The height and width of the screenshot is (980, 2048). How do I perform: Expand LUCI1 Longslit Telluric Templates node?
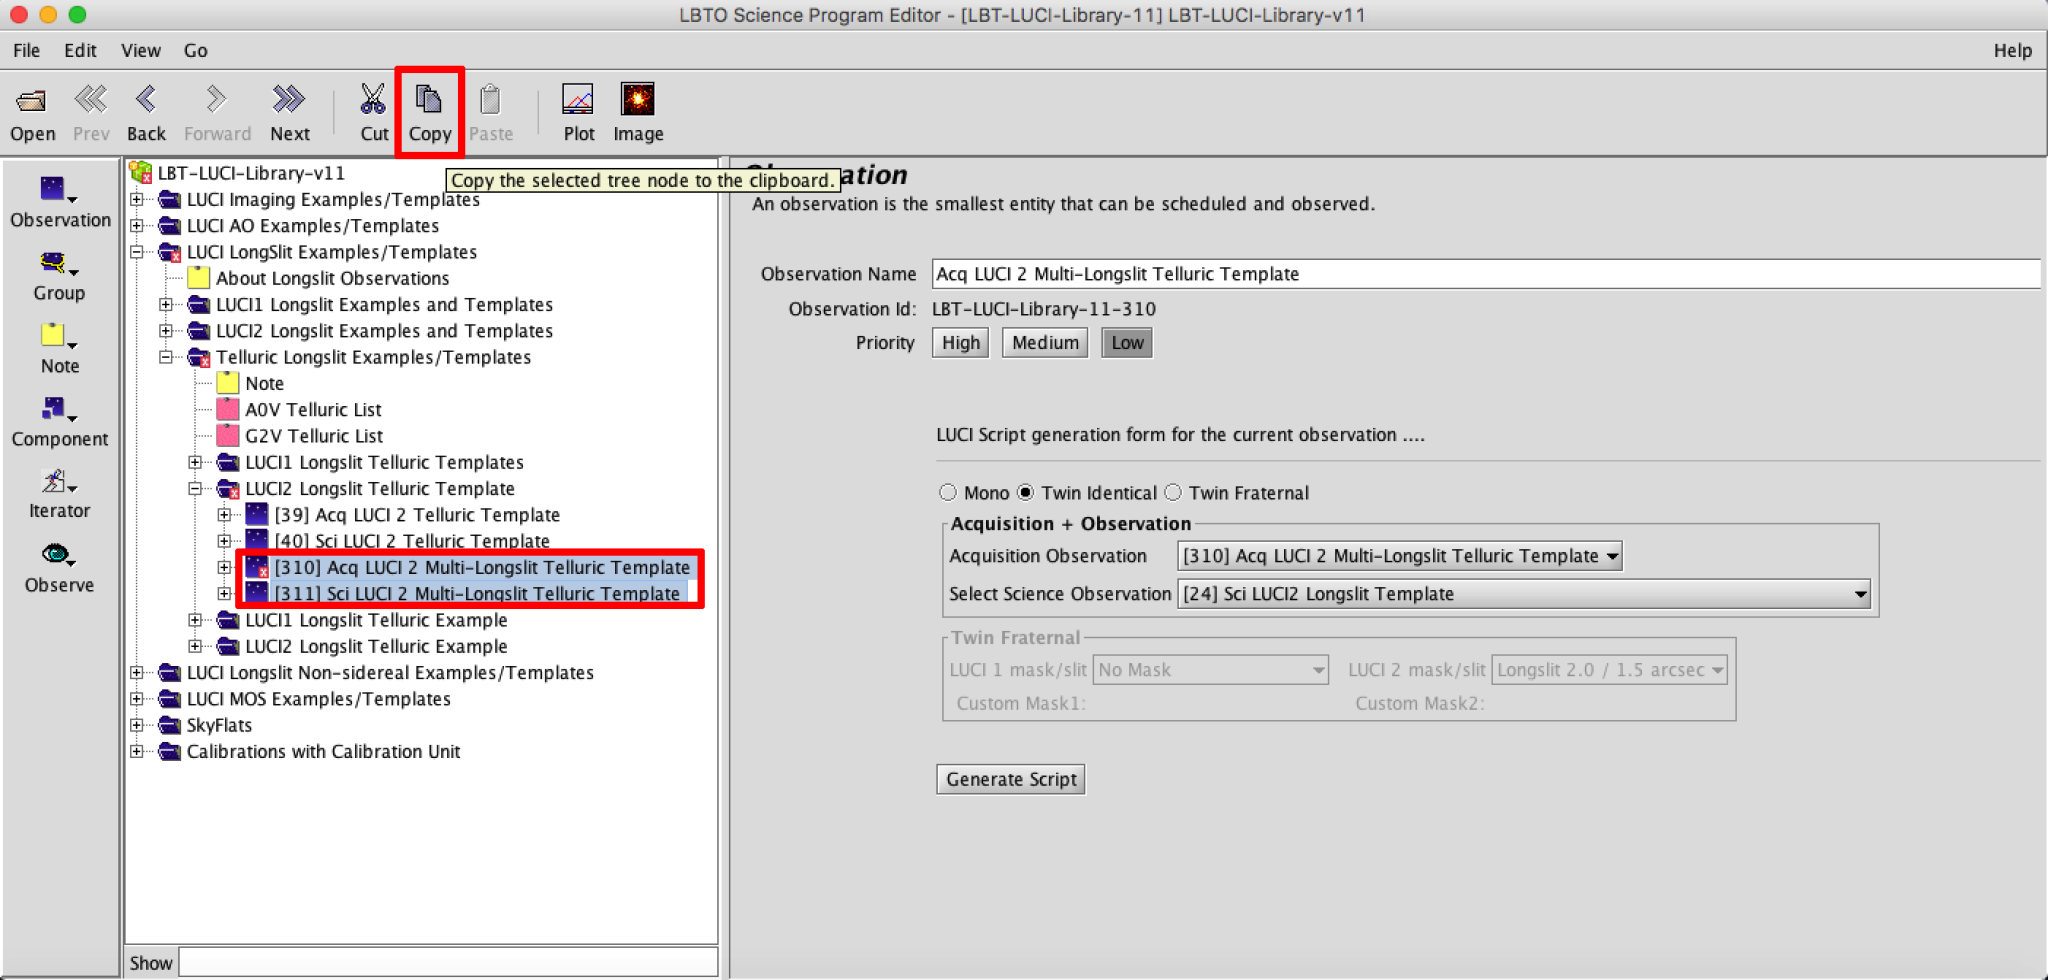pyautogui.click(x=195, y=462)
